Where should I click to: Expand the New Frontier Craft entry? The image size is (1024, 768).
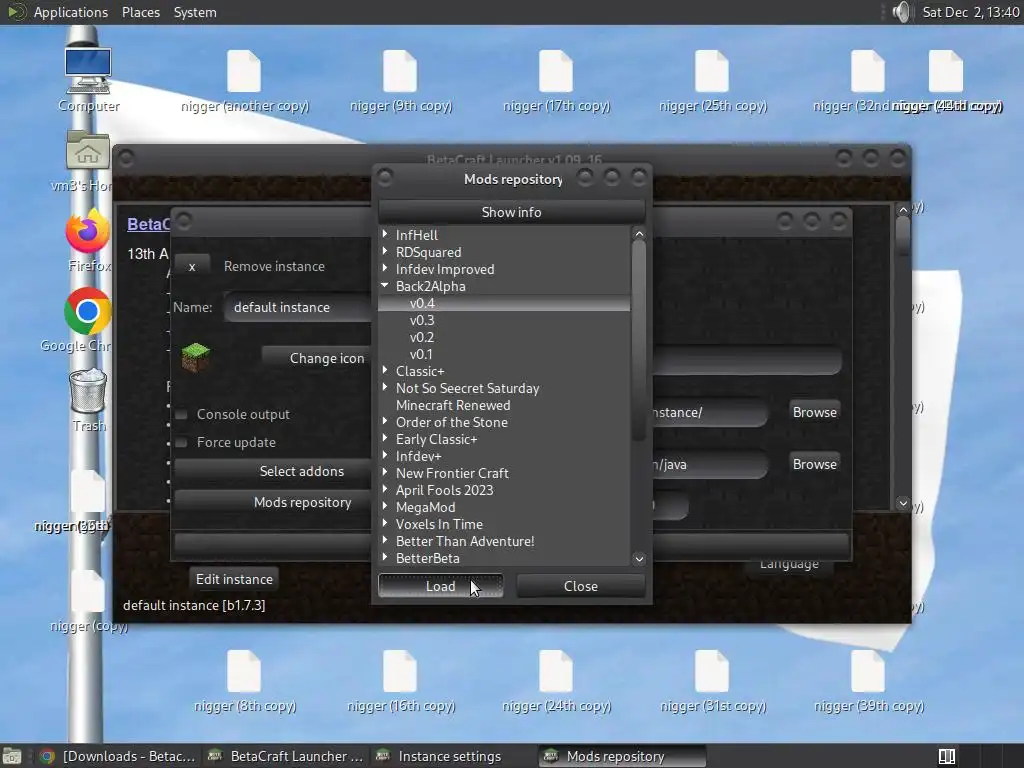385,472
